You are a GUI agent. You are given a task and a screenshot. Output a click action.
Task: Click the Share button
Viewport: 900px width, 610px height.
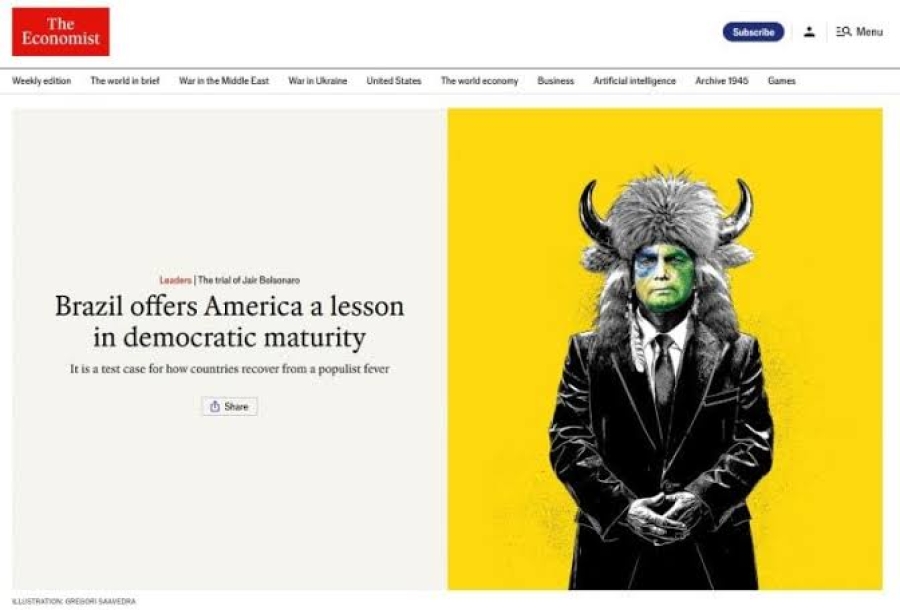coord(230,406)
